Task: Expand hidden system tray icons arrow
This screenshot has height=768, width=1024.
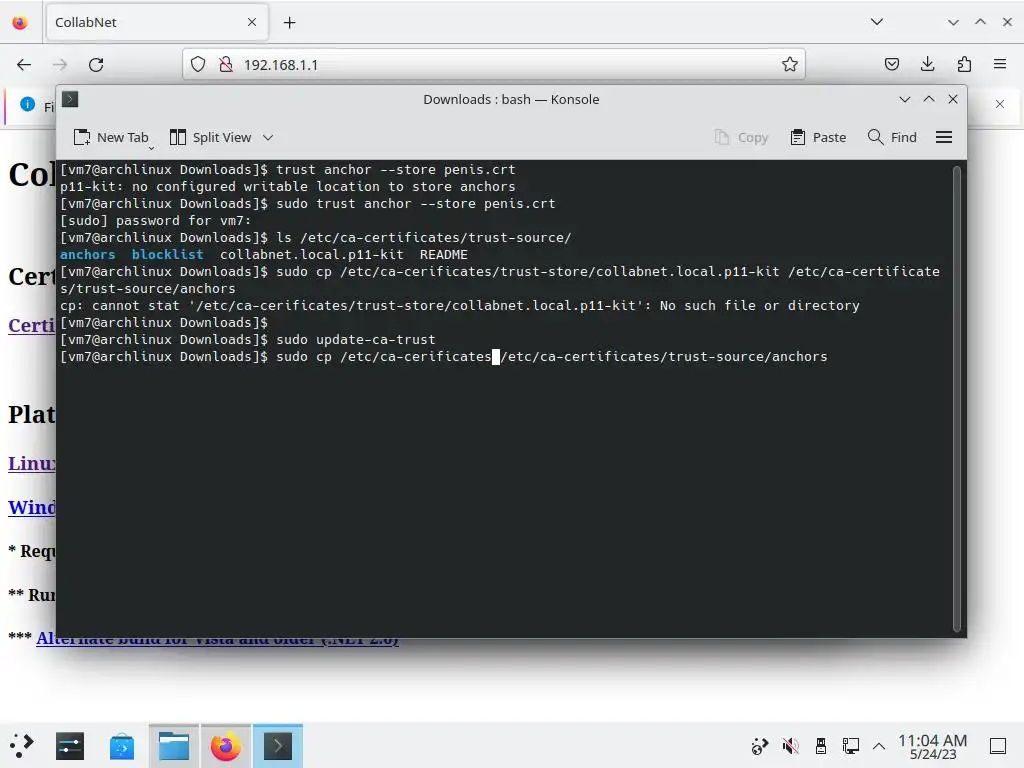Action: pos(879,746)
